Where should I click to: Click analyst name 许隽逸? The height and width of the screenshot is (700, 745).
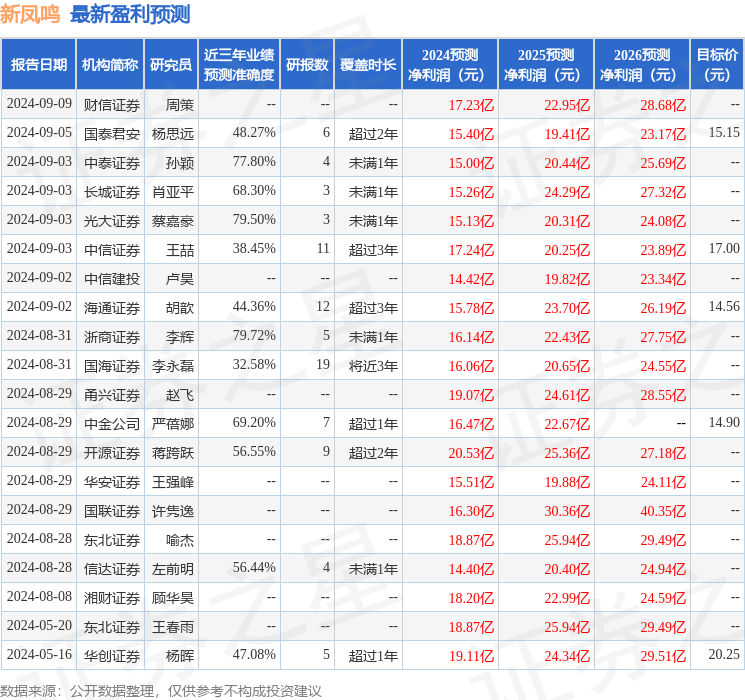tap(173, 510)
